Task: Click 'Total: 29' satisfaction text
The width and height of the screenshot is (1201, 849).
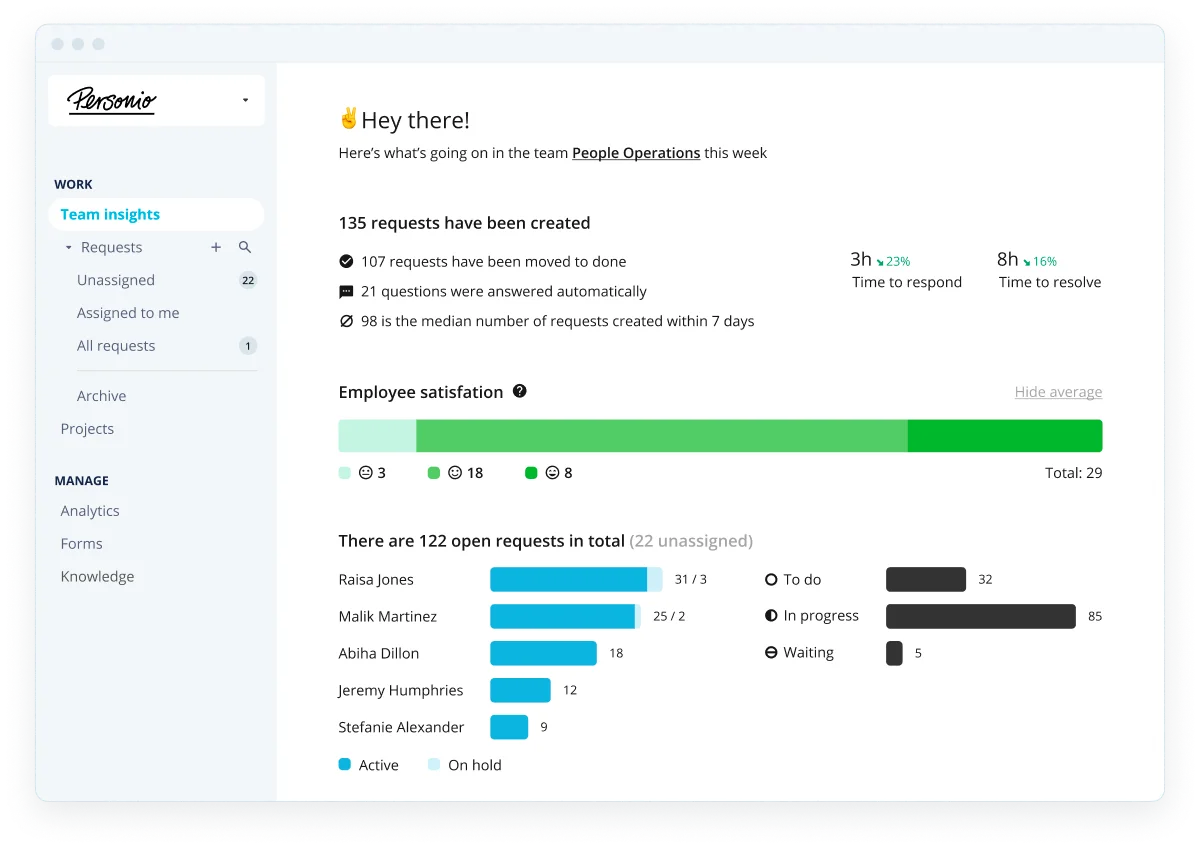Action: tap(1074, 473)
